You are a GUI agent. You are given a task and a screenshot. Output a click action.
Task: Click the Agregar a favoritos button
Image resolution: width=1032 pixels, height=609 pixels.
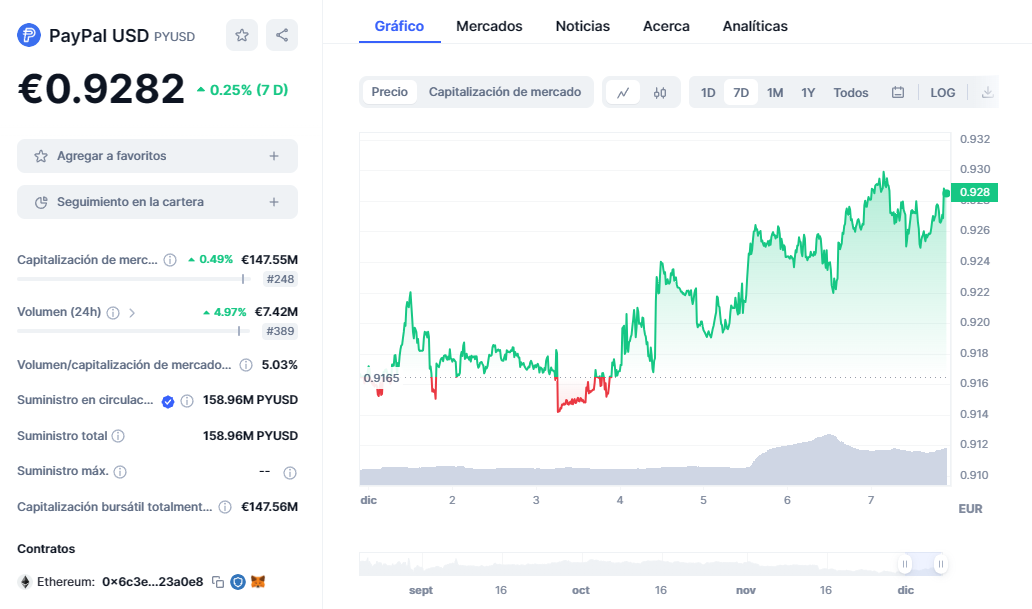(157, 156)
